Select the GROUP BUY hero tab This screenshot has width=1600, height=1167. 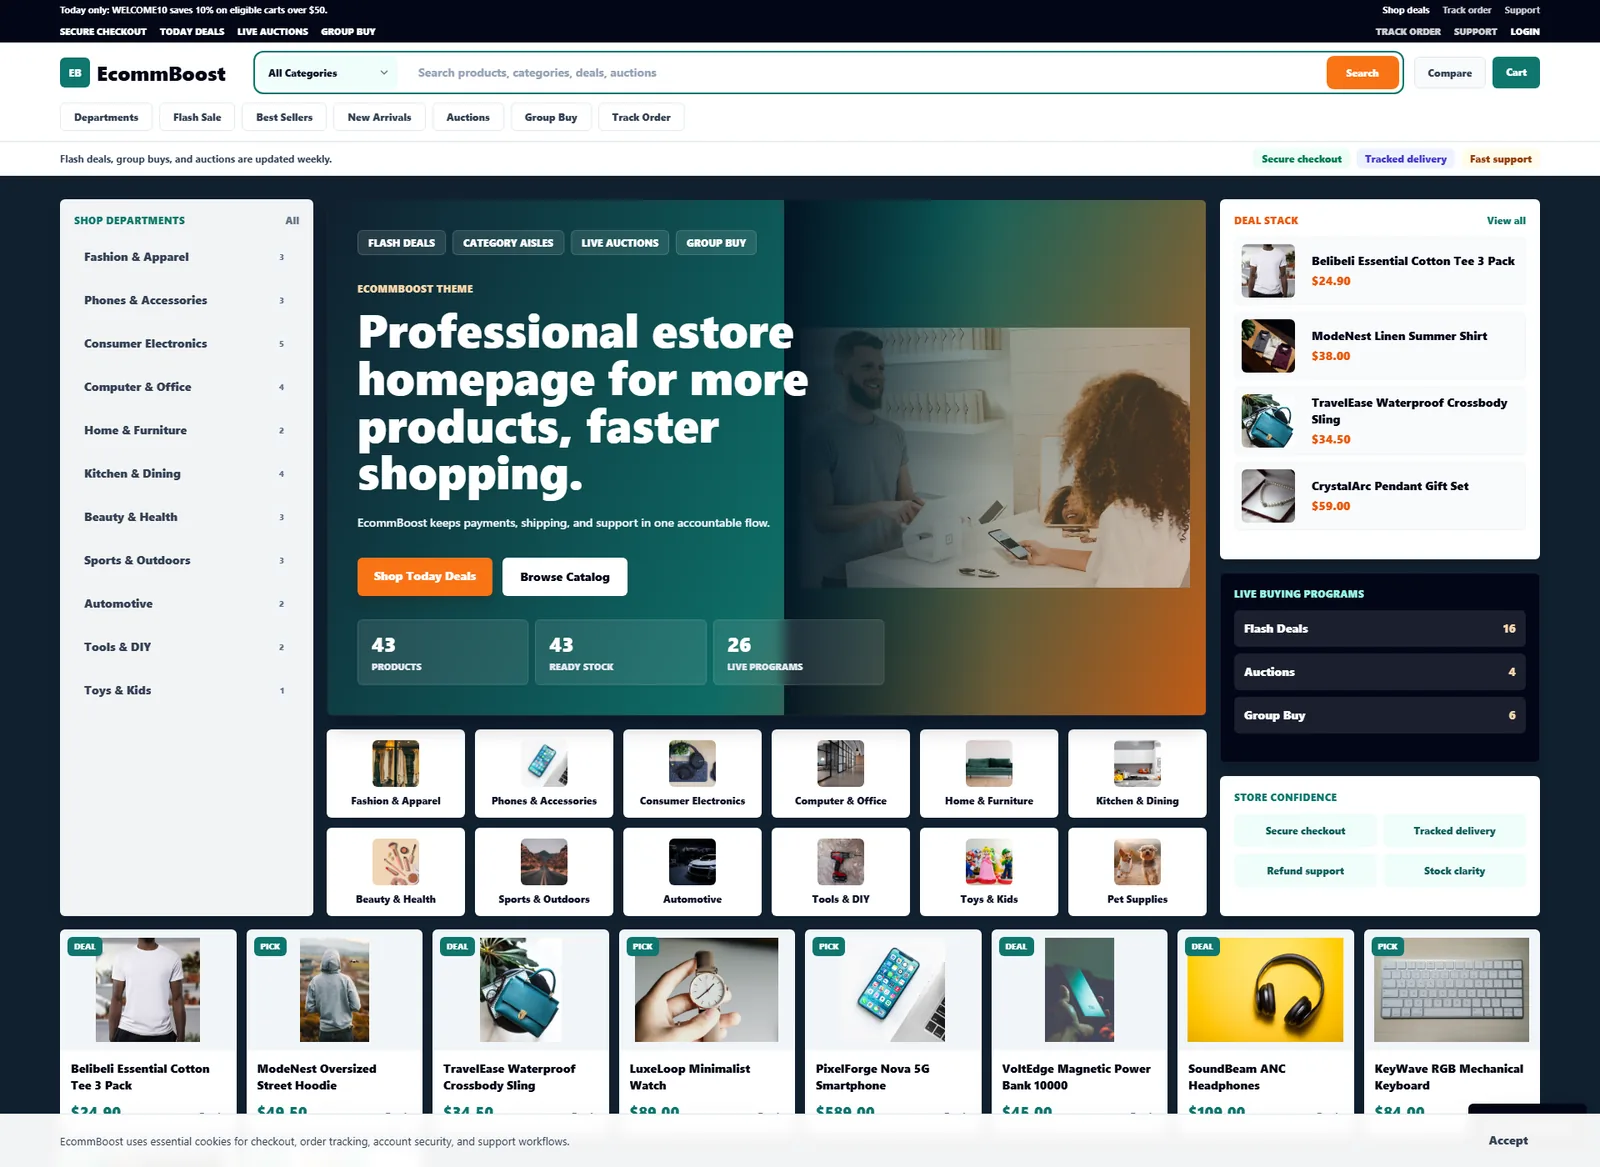pos(716,243)
